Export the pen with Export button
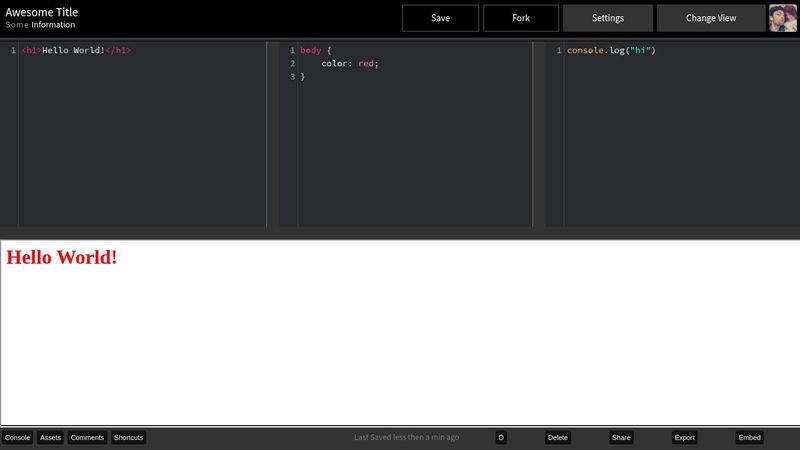 (x=684, y=437)
